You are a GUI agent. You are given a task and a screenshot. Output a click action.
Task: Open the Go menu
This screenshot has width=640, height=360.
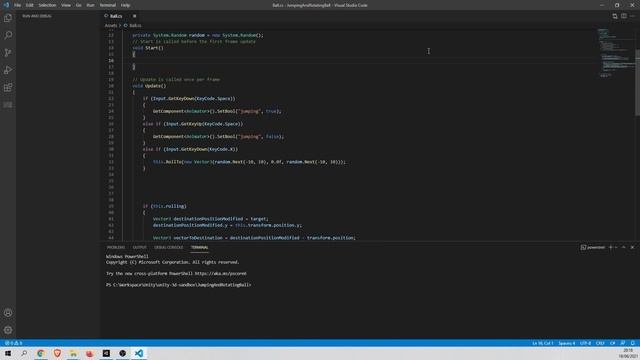pos(78,5)
